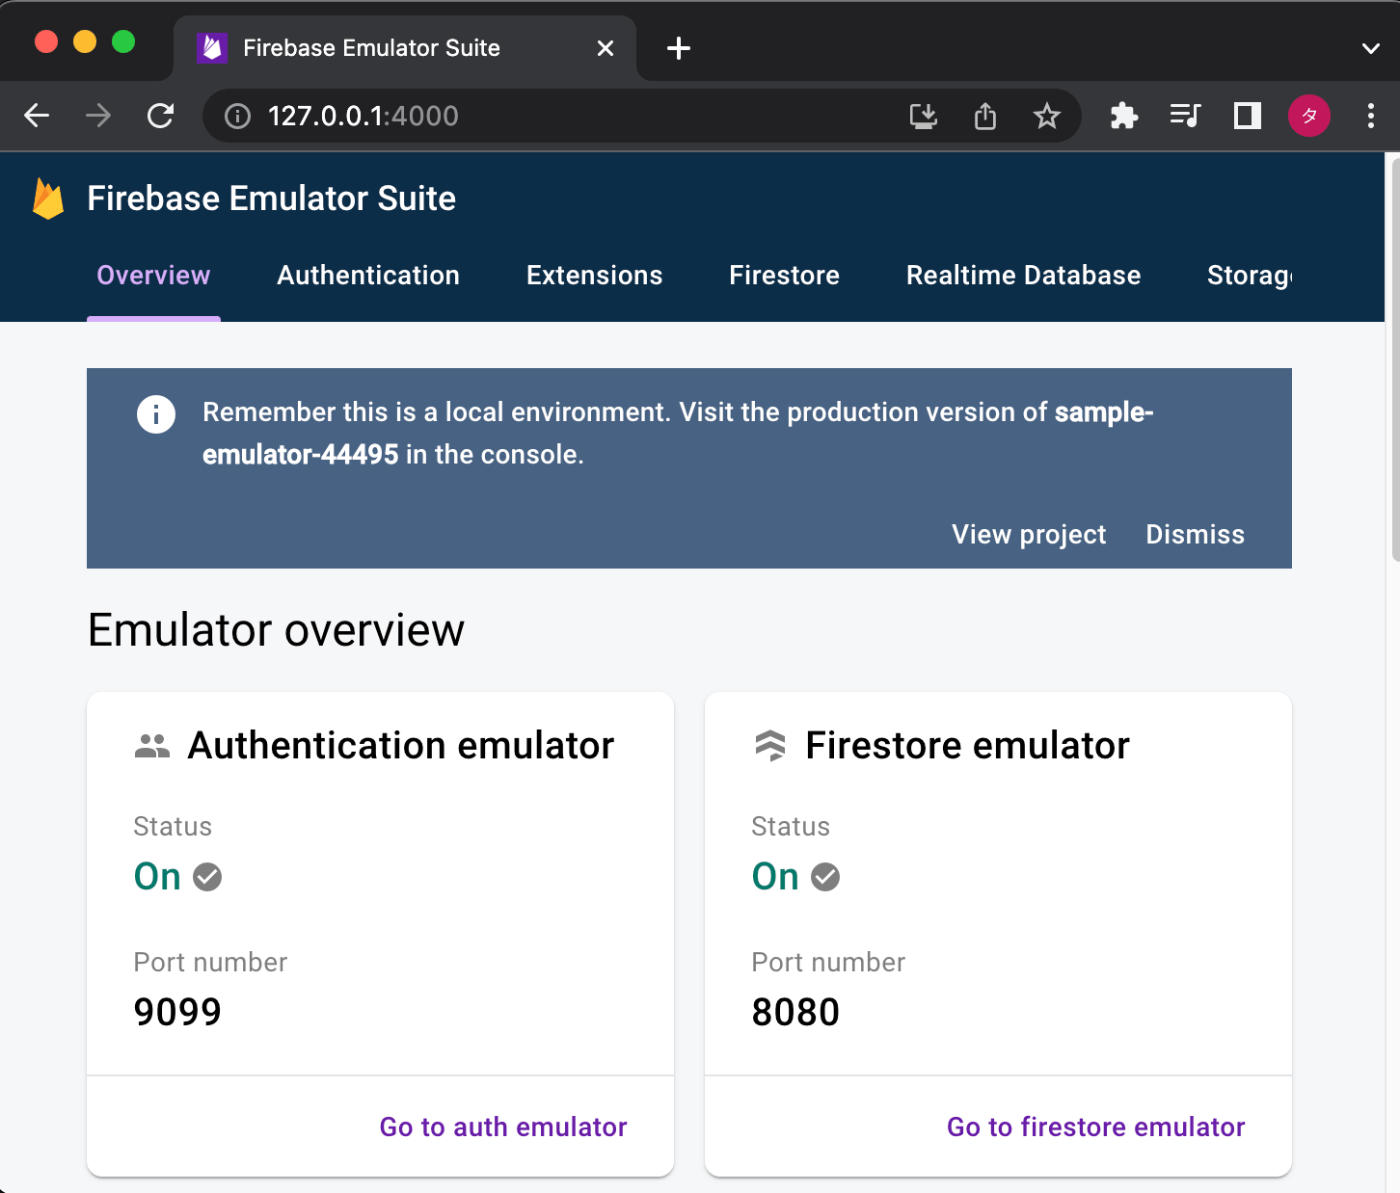Click the page vertical scrollbar
This screenshot has height=1193, width=1400.
(1395, 360)
